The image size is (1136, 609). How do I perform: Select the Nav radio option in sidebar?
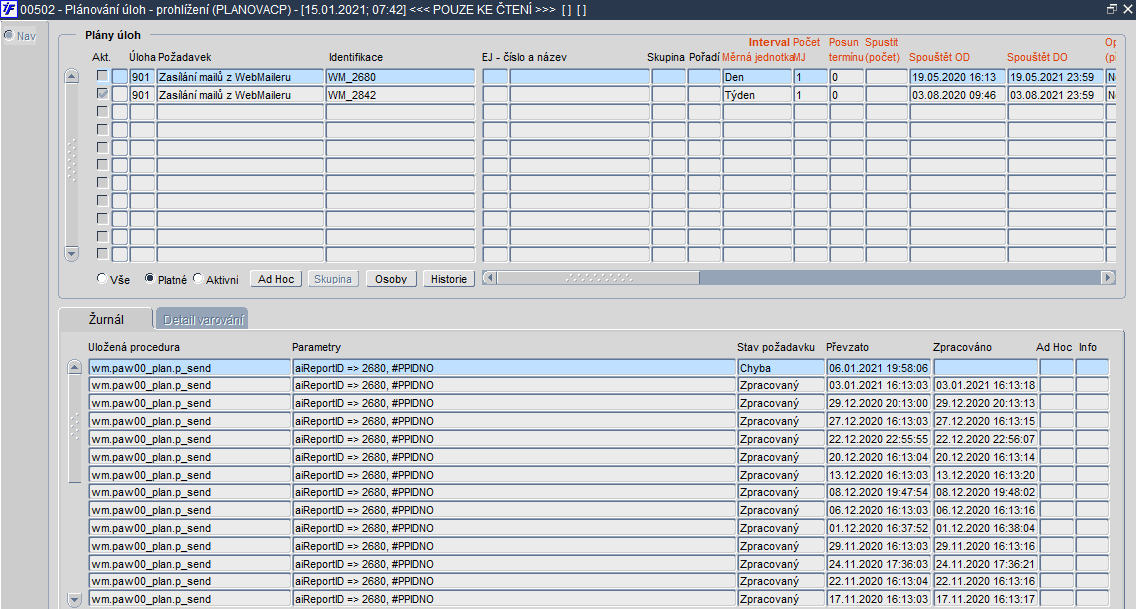(x=9, y=35)
